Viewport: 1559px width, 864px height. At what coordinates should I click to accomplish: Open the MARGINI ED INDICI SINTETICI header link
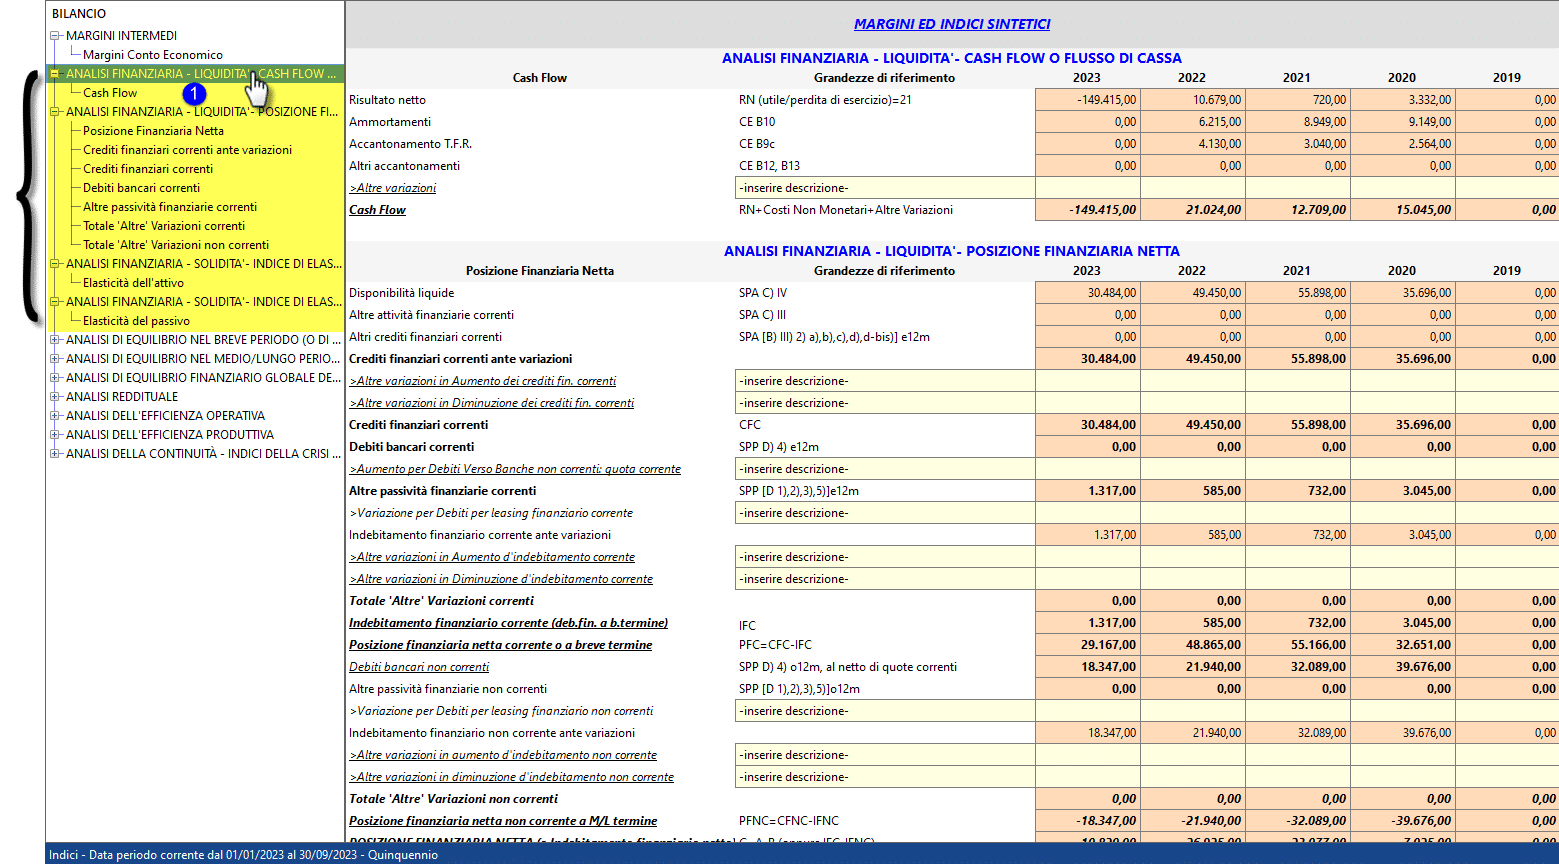point(952,24)
